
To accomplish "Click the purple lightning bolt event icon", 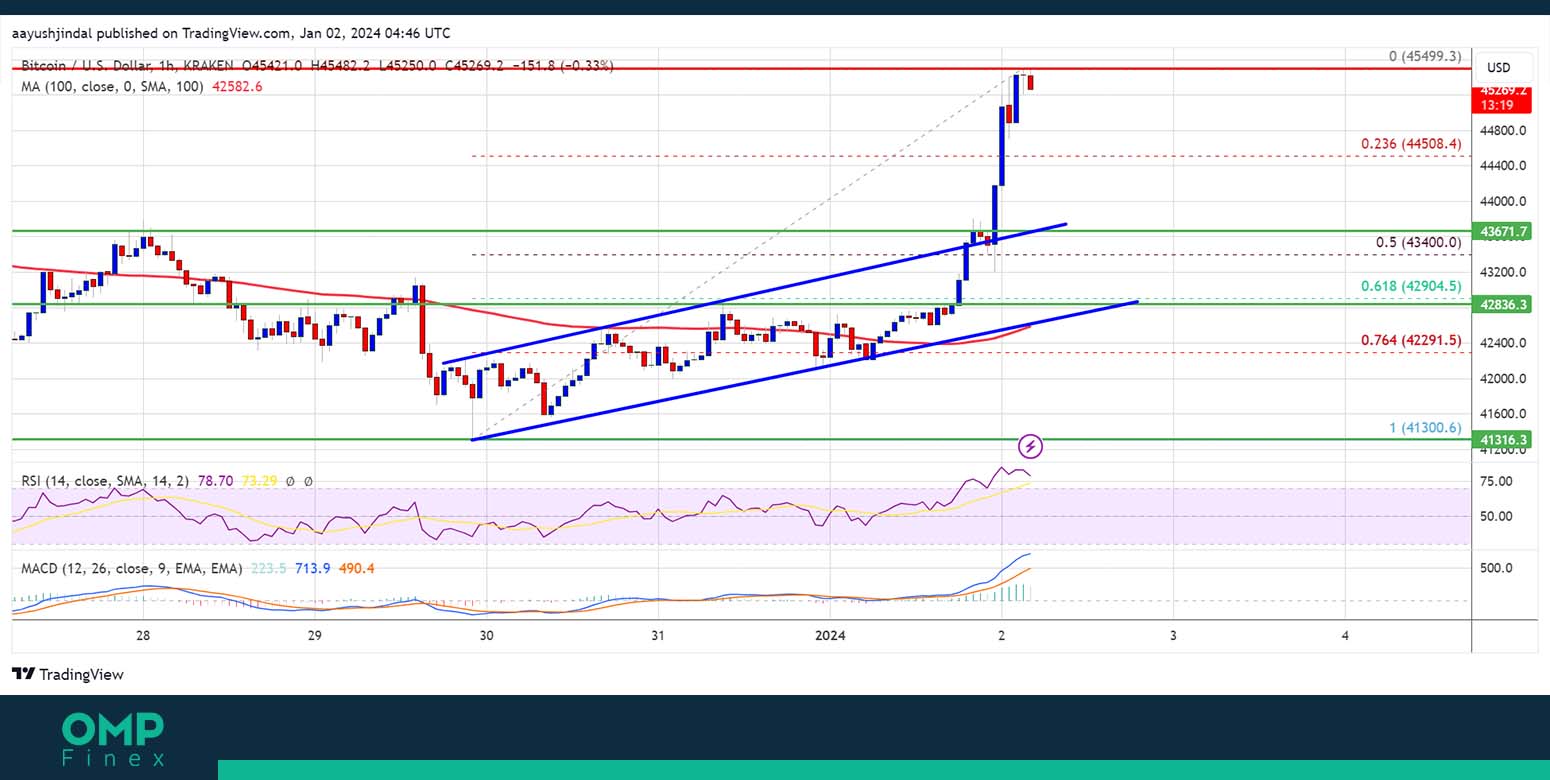I will click(1031, 446).
